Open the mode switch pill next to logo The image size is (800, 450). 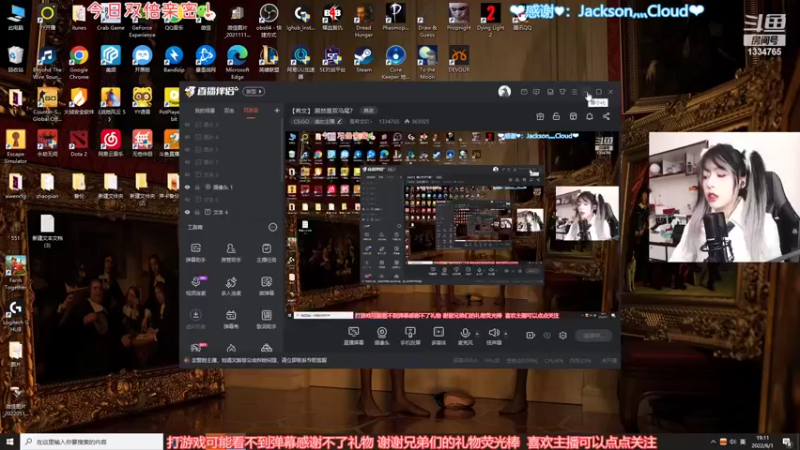click(254, 91)
